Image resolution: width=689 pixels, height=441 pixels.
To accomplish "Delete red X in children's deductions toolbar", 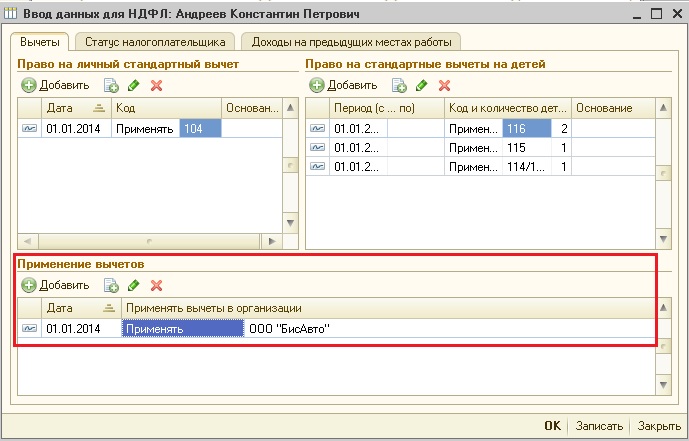I will [444, 85].
